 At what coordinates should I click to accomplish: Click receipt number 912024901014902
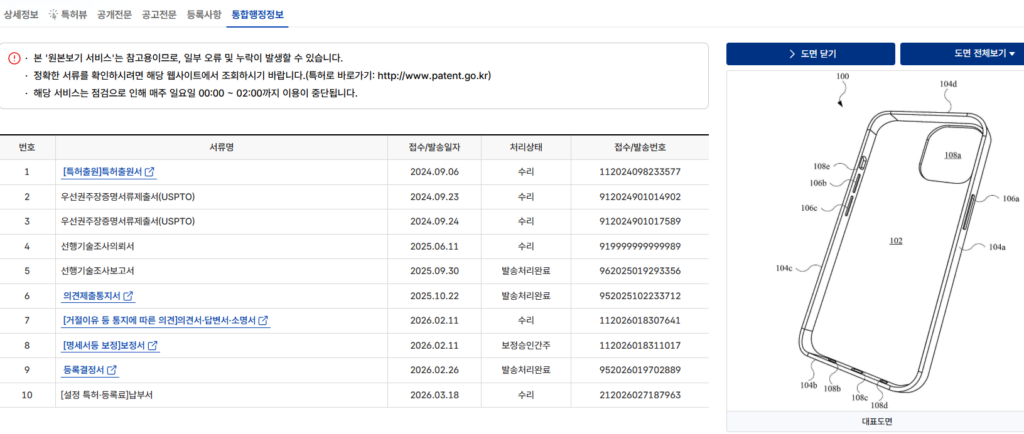point(639,196)
